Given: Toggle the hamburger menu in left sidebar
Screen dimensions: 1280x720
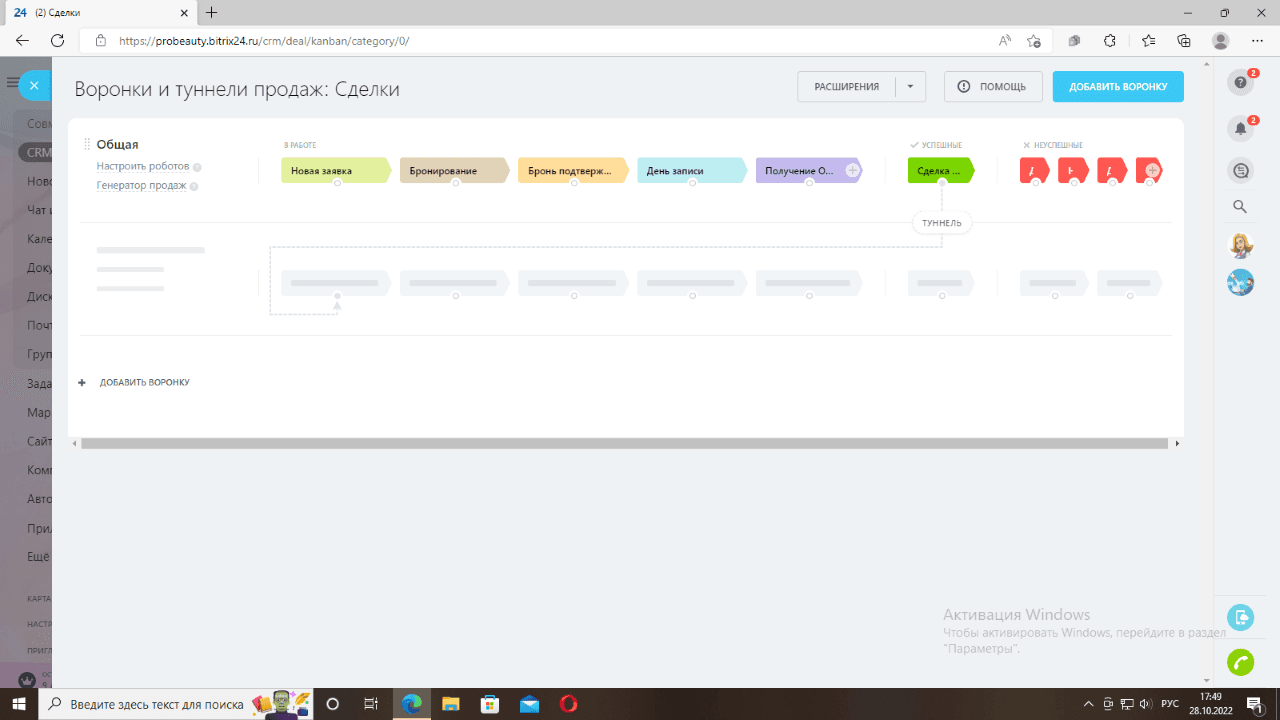Looking at the screenshot, I should point(12,83).
